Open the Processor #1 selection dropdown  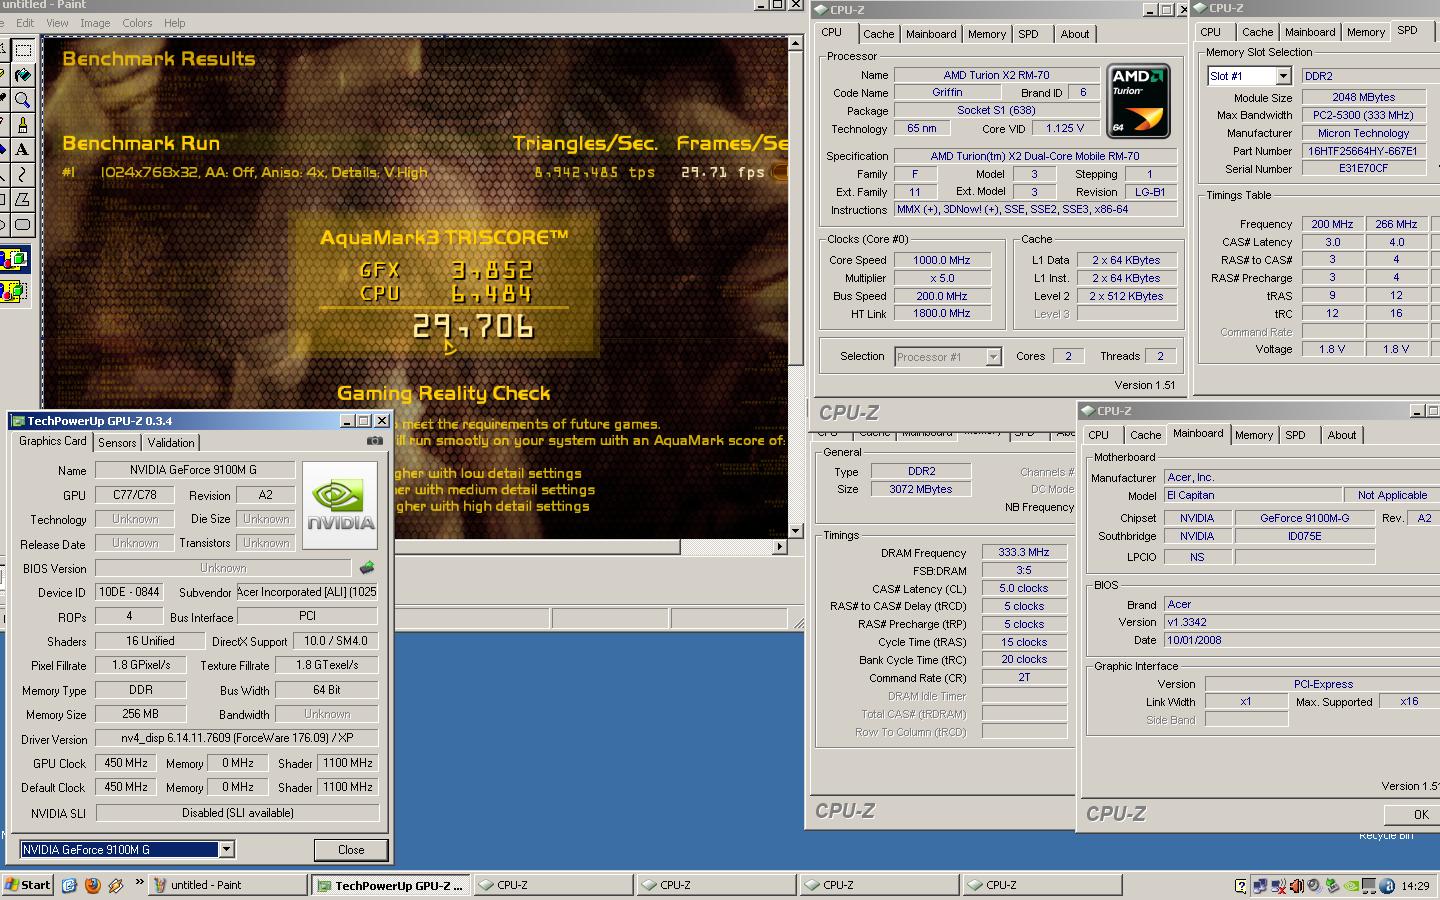pos(993,357)
